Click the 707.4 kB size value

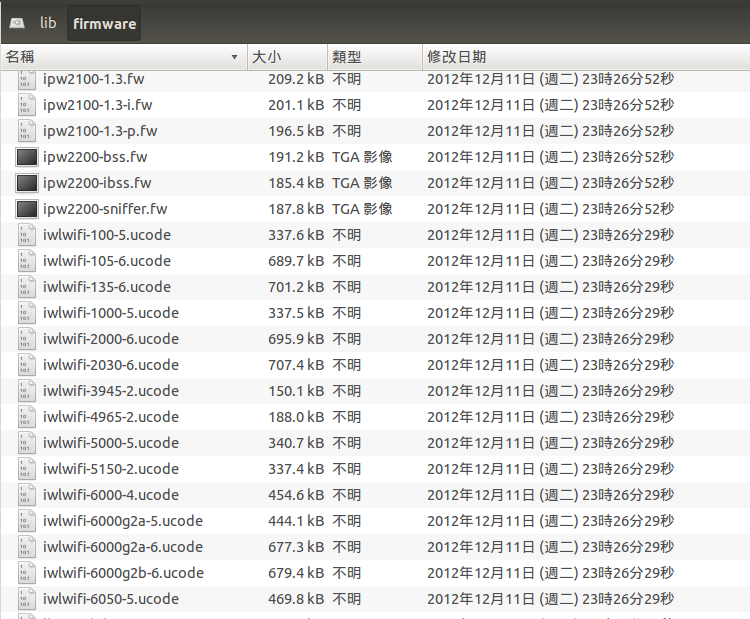[296, 365]
